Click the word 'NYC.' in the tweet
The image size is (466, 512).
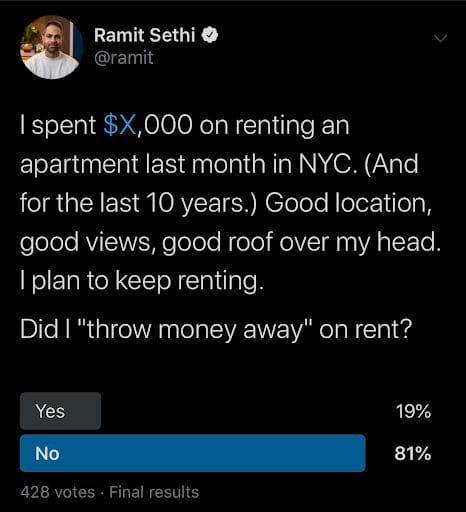[x=329, y=164]
